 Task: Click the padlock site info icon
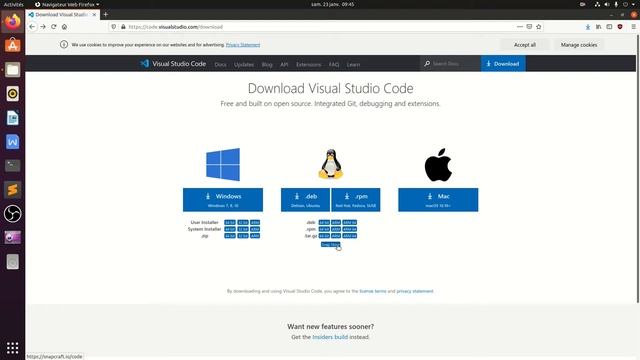pos(123,27)
